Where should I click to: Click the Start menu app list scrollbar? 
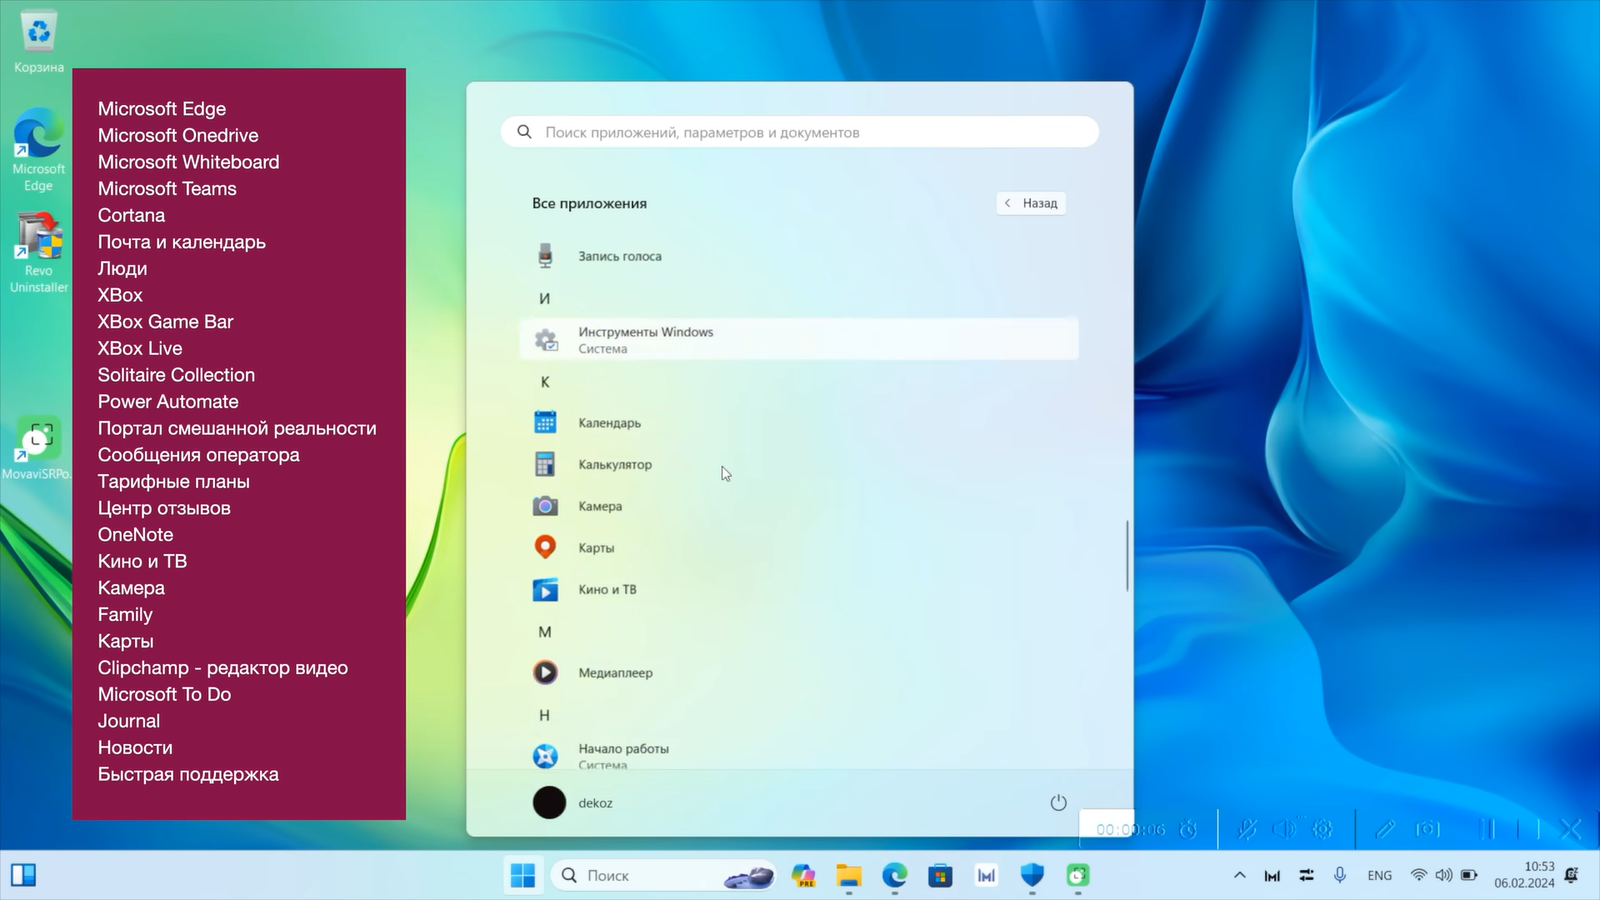coord(1127,555)
